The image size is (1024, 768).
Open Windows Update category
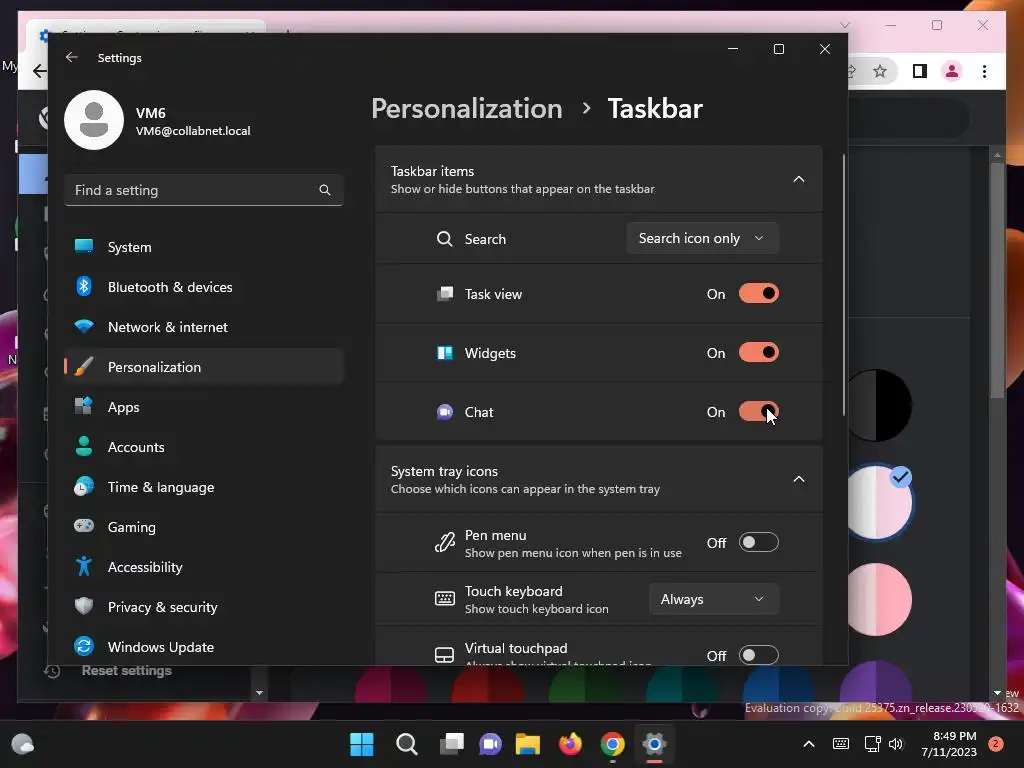204,647
